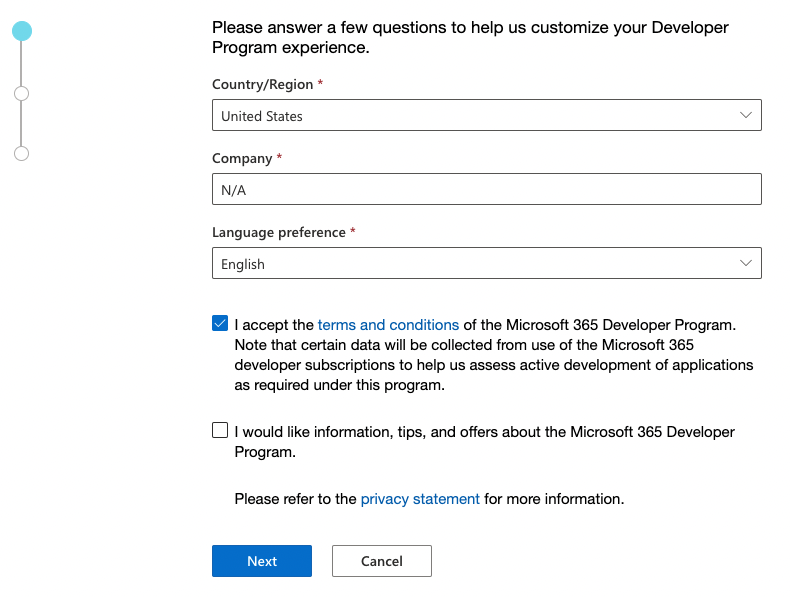Open the terms and conditions link

tap(388, 325)
